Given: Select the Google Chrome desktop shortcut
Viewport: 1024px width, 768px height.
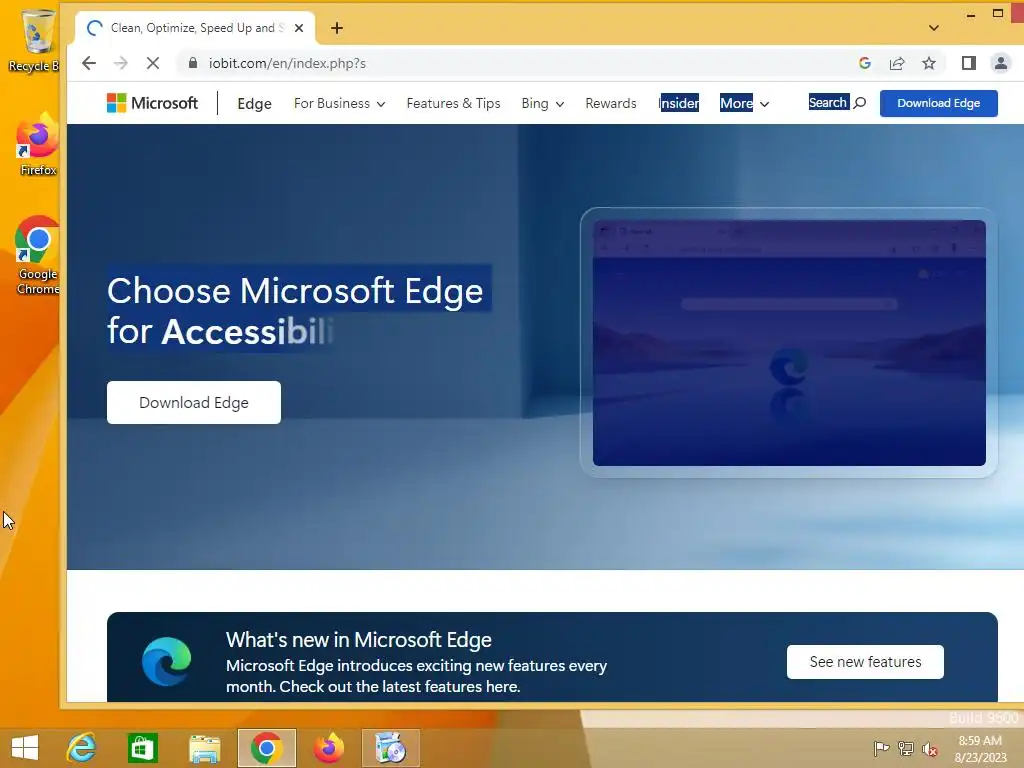Looking at the screenshot, I should 38,256.
